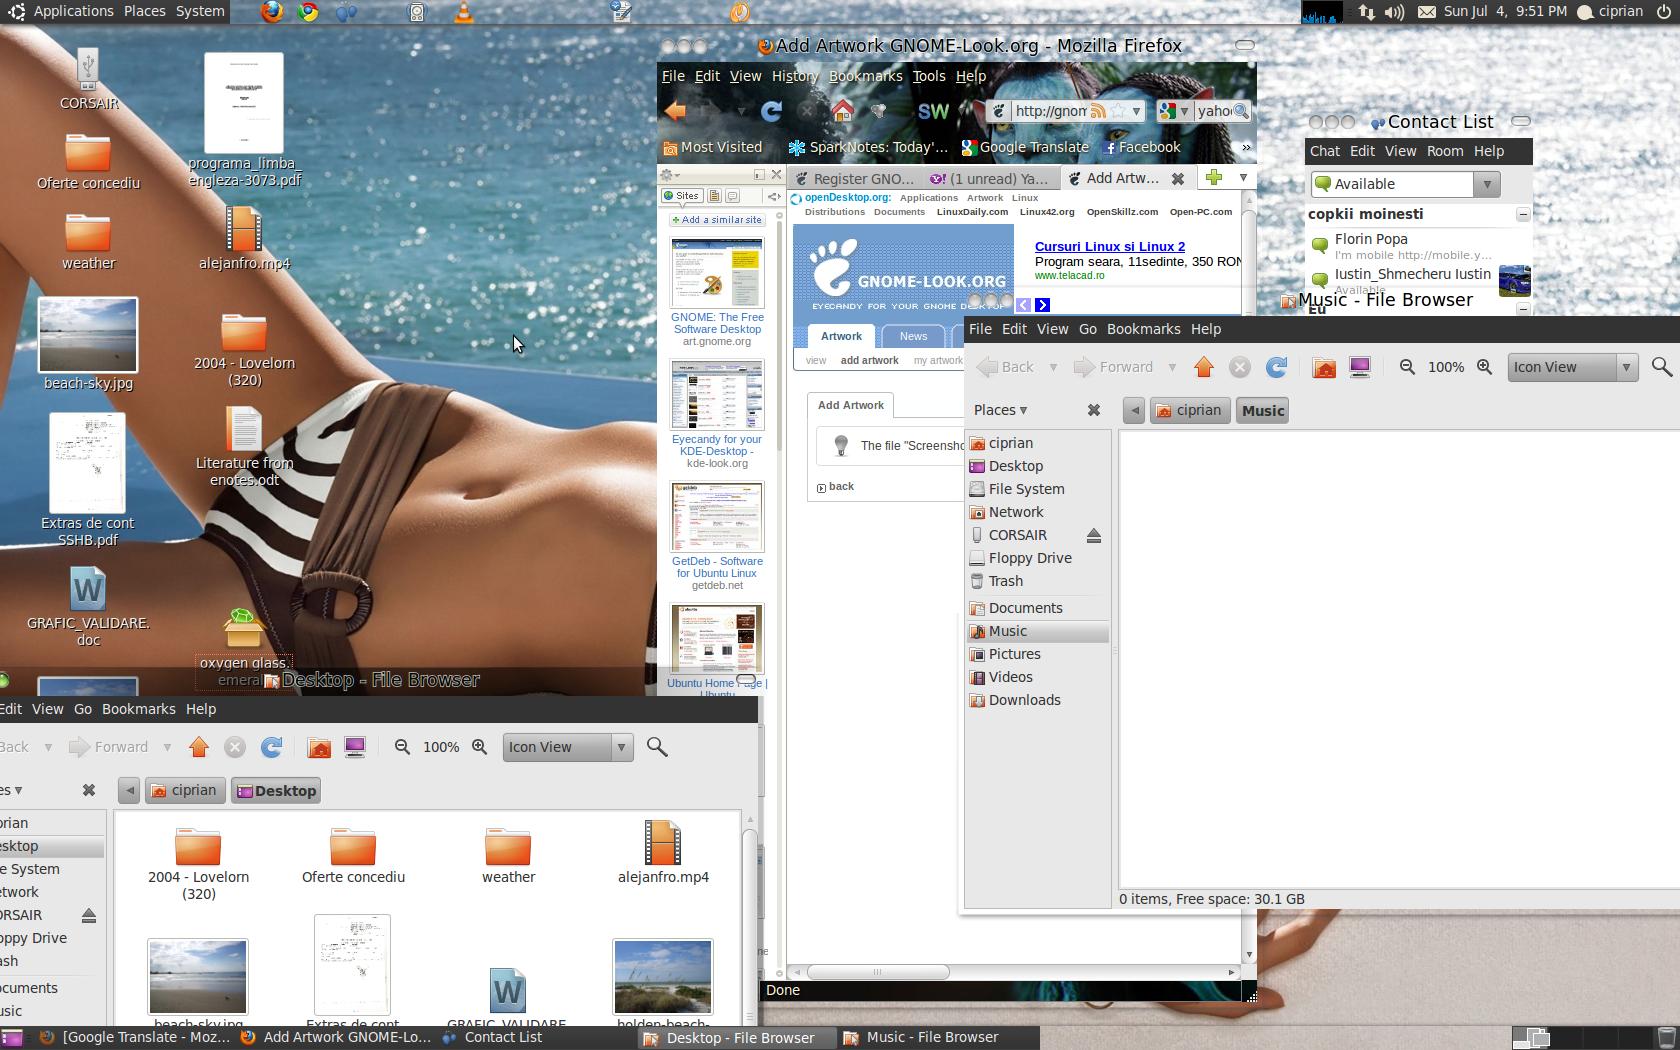Open VLC media player from top panel

464,12
